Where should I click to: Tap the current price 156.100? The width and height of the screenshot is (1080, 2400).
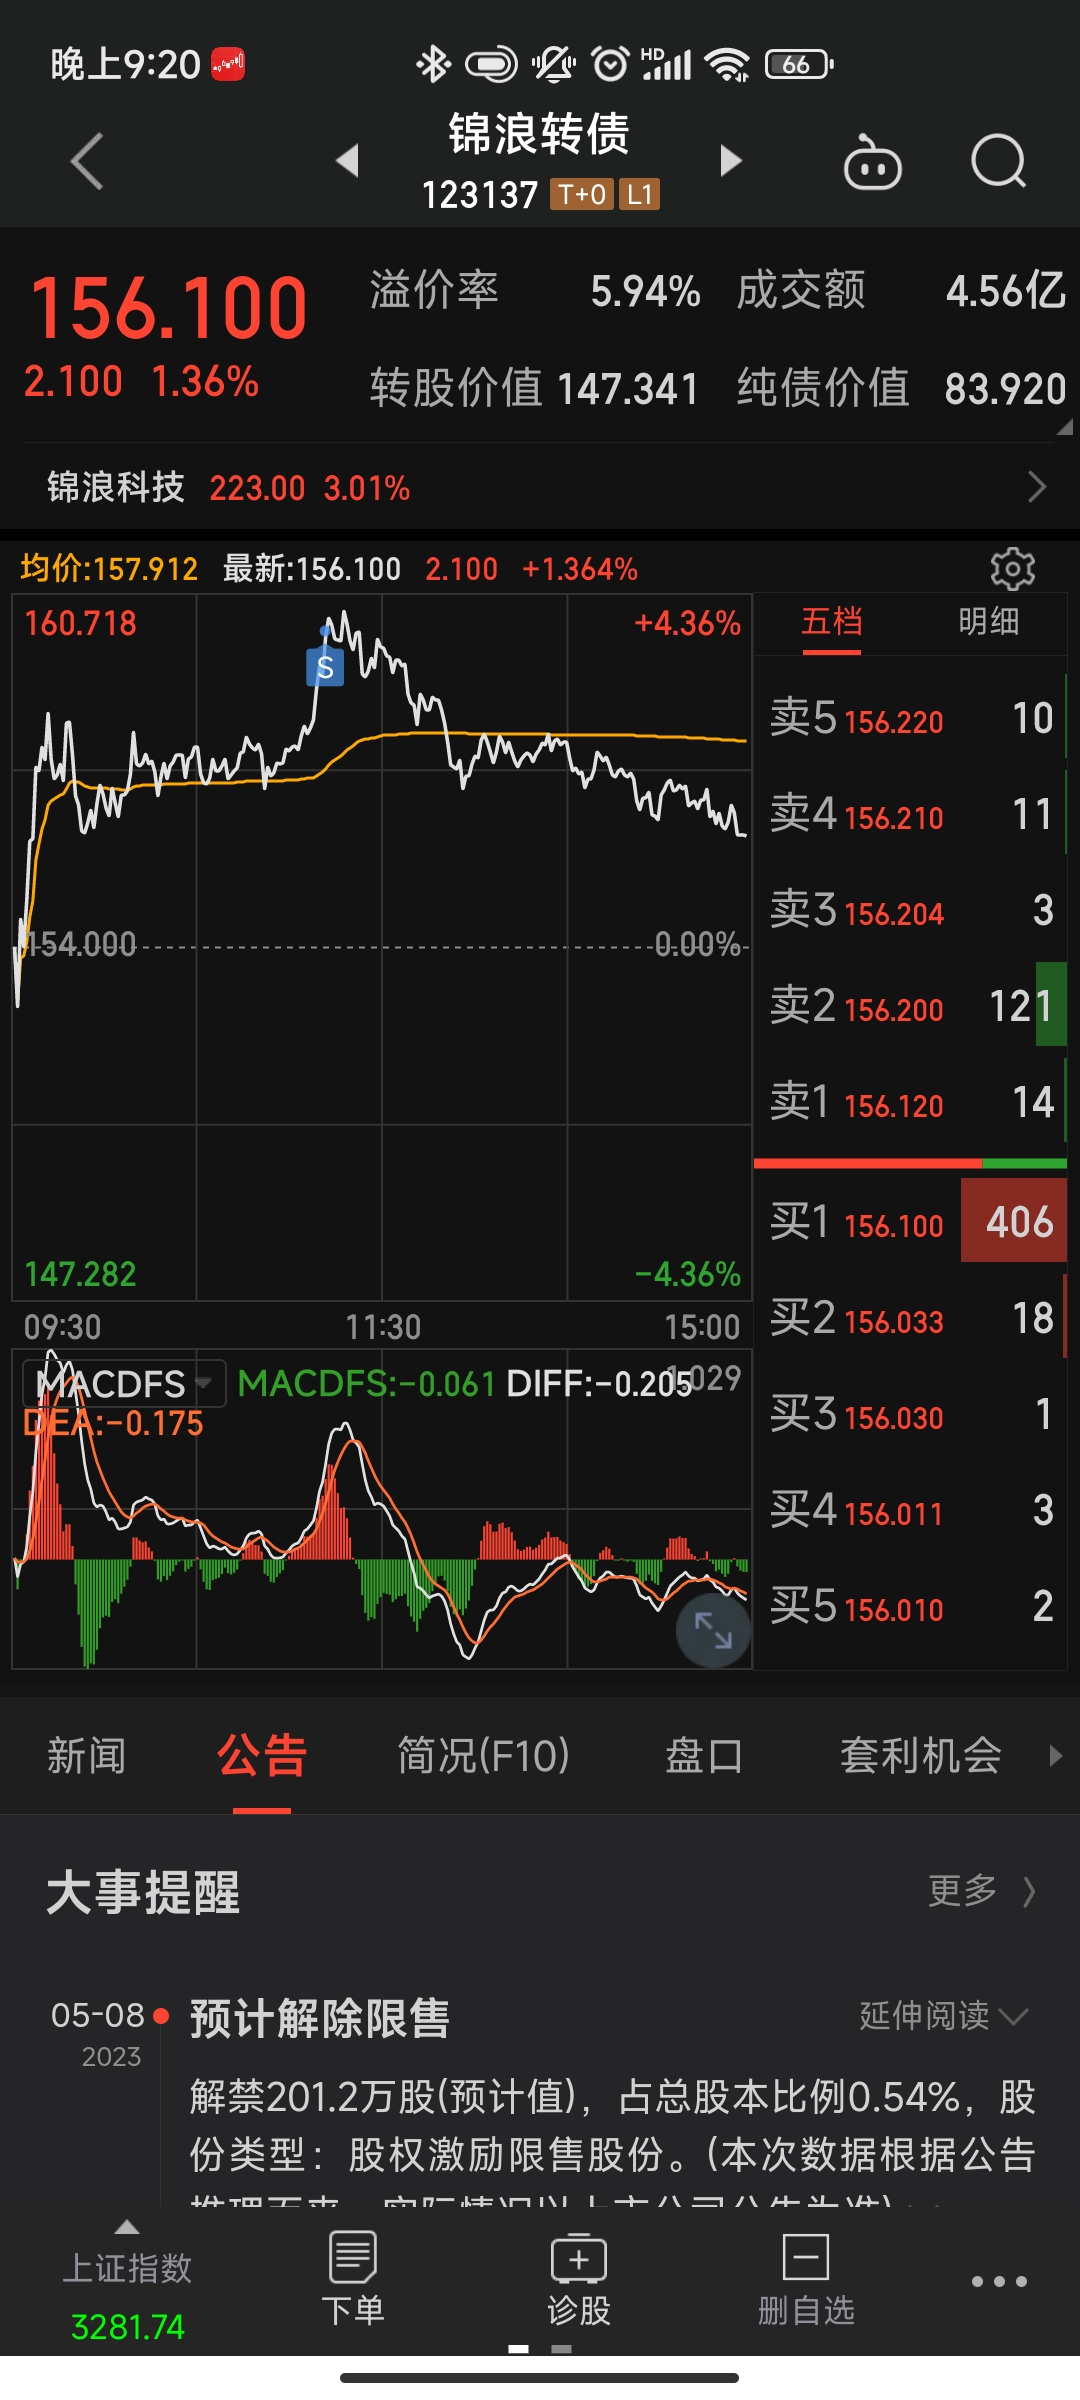point(168,308)
